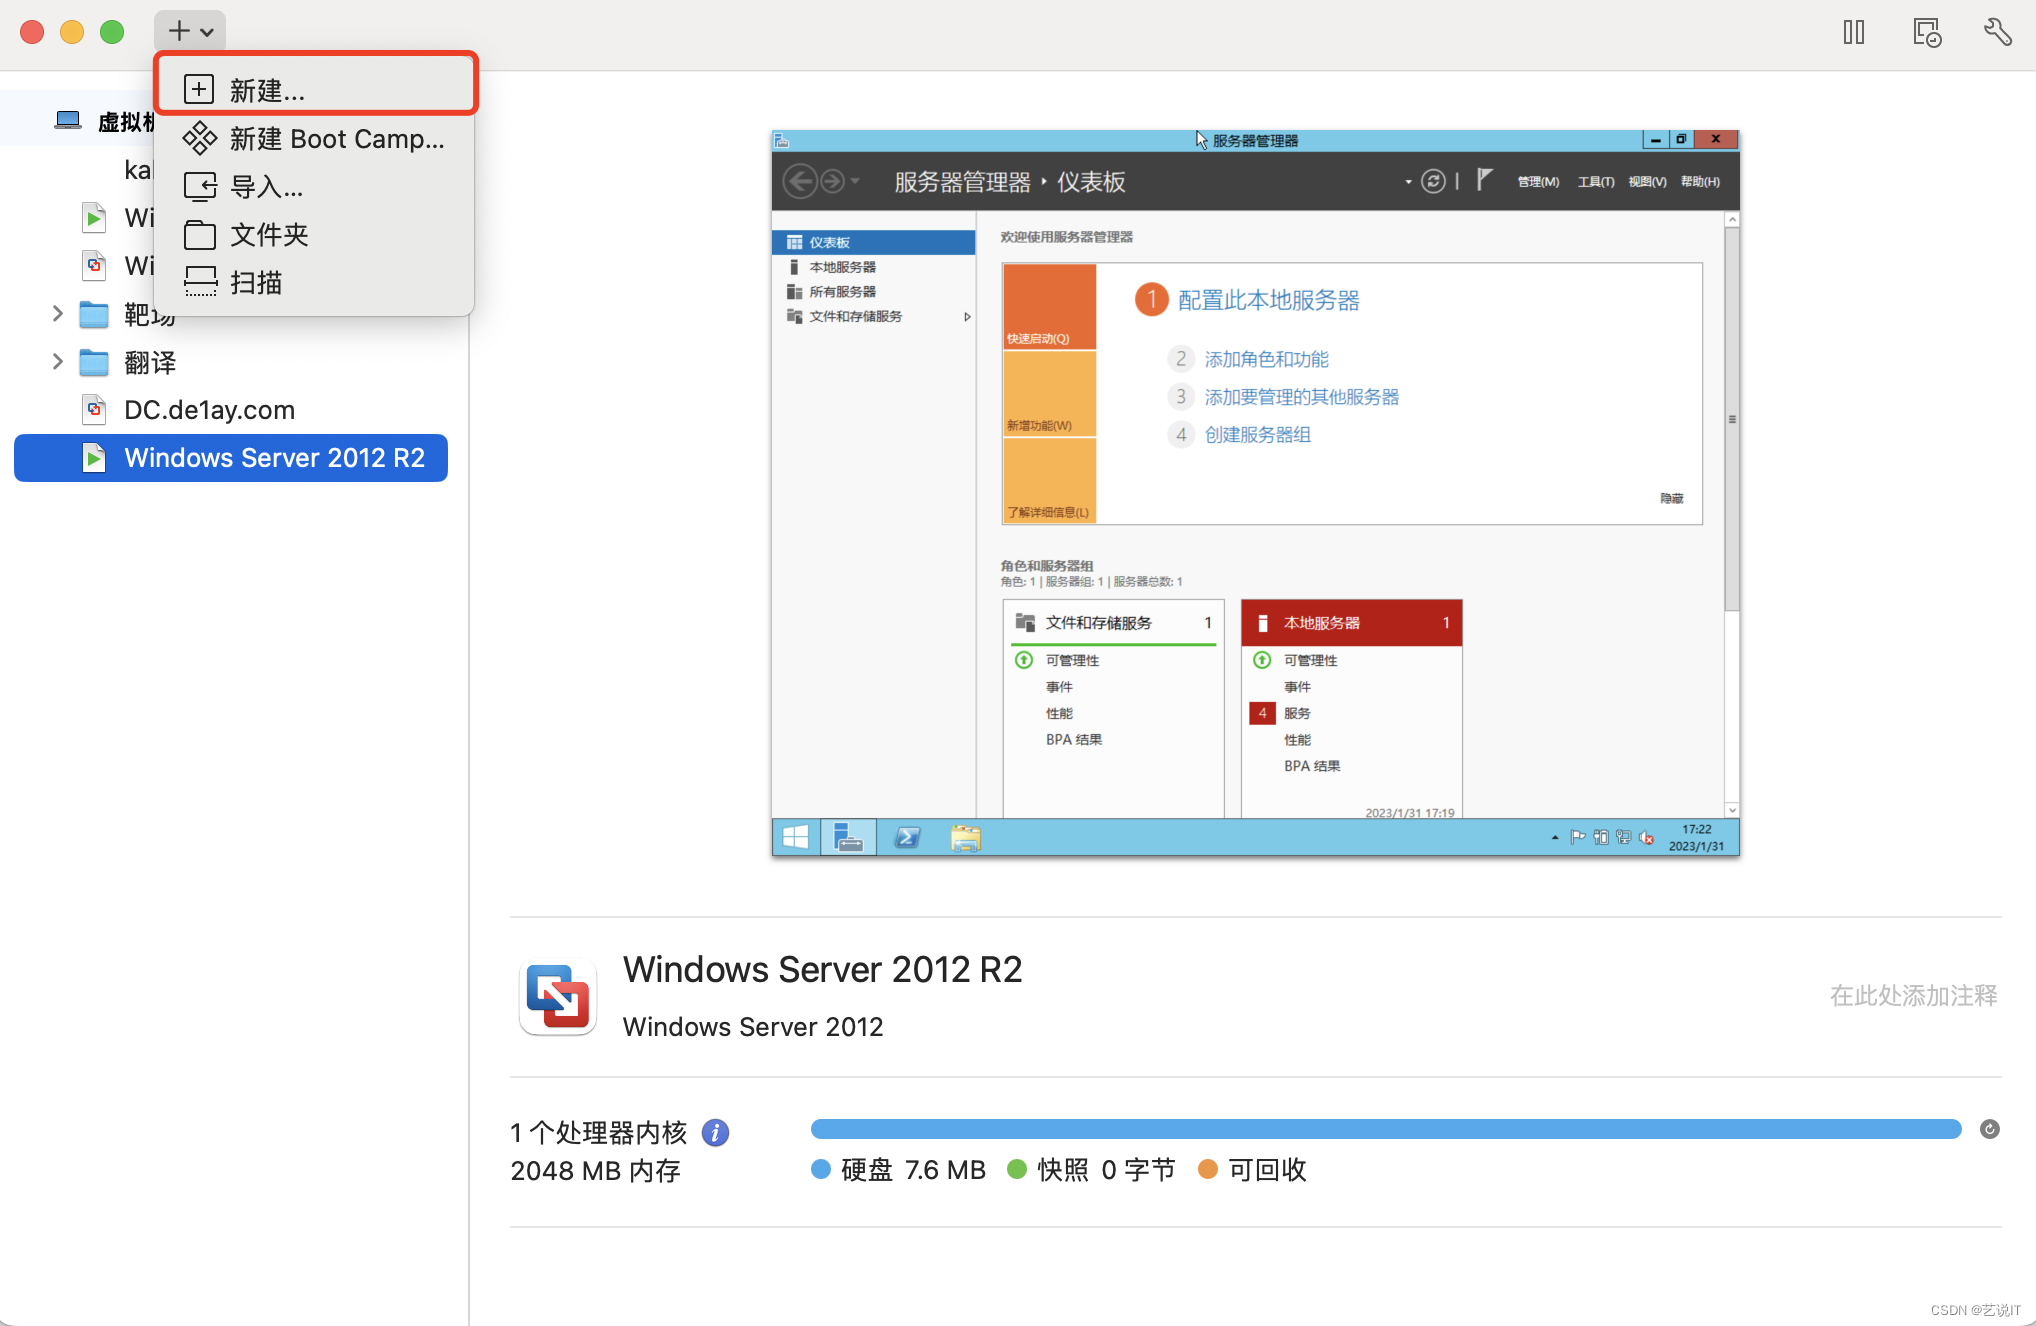
Task: Click 隐藏 link in welcome panel
Action: click(x=1671, y=498)
